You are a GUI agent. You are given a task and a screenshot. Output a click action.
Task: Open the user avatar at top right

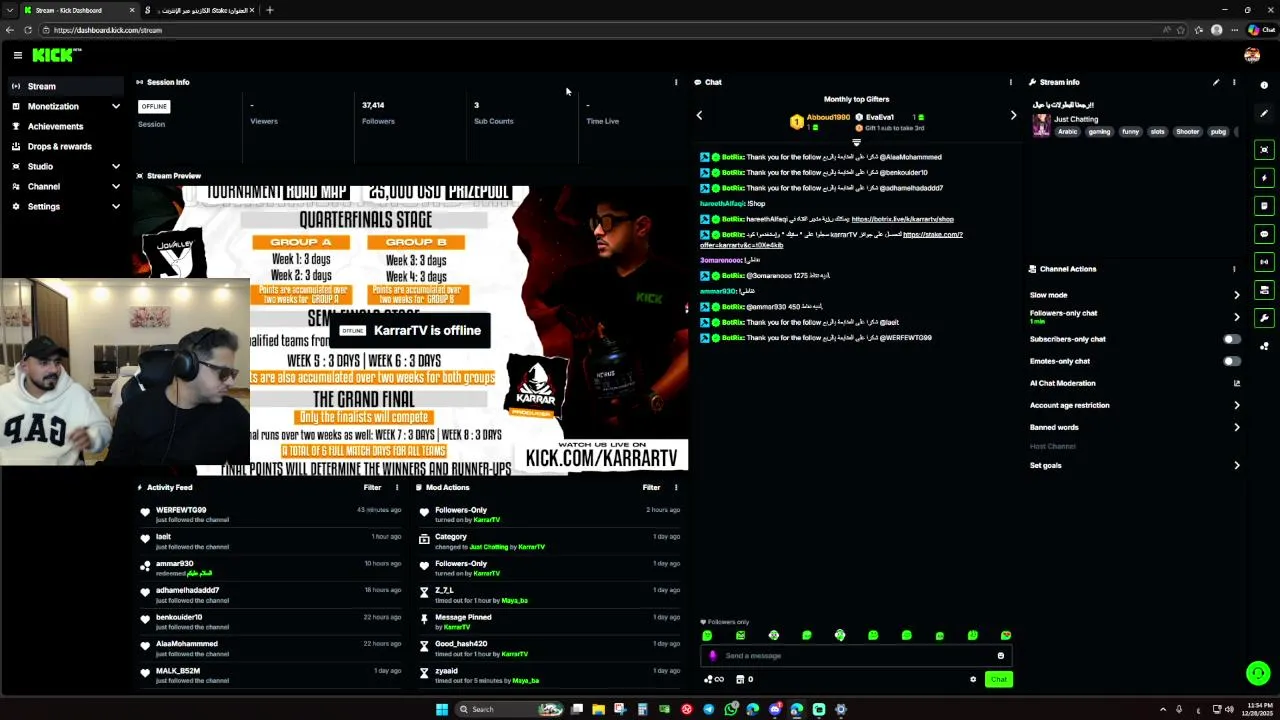coord(1252,56)
